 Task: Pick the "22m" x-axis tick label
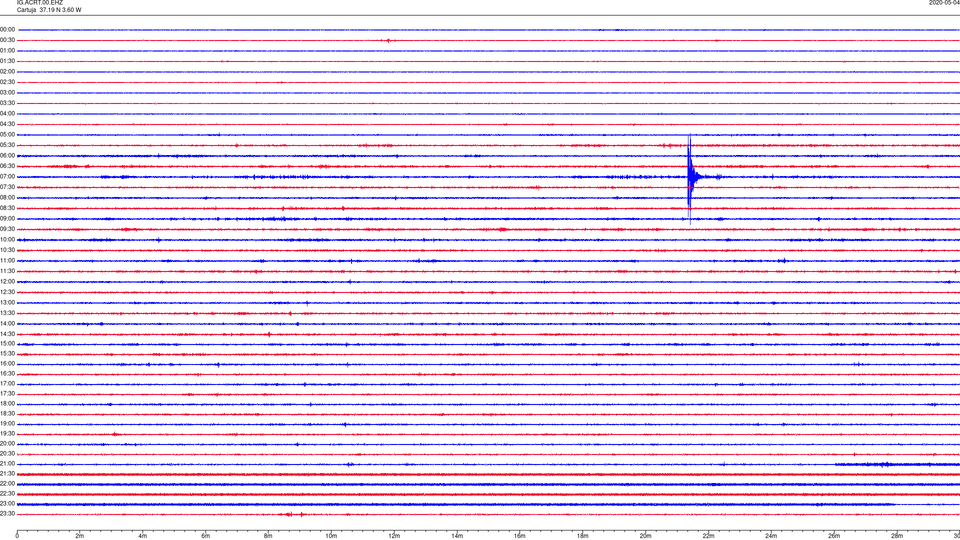click(x=708, y=536)
